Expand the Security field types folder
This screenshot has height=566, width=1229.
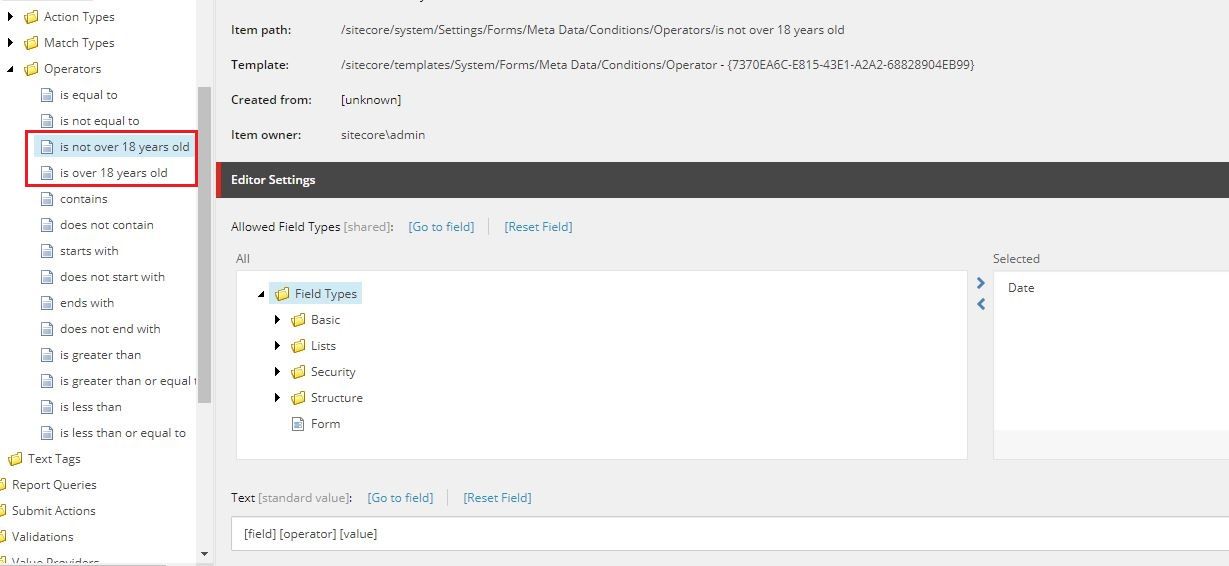click(278, 372)
